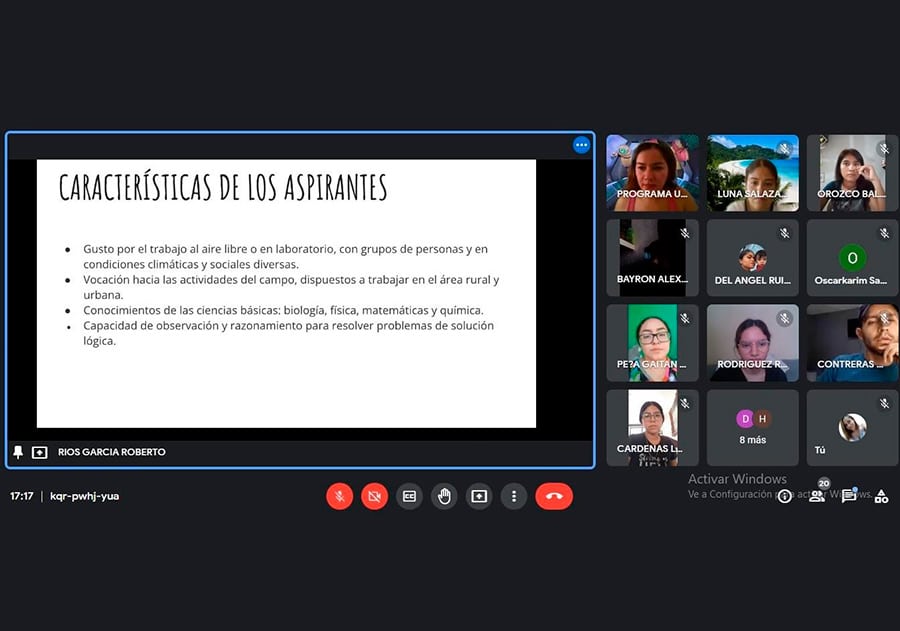
Task: Open the three-dot more options menu
Action: tap(514, 496)
